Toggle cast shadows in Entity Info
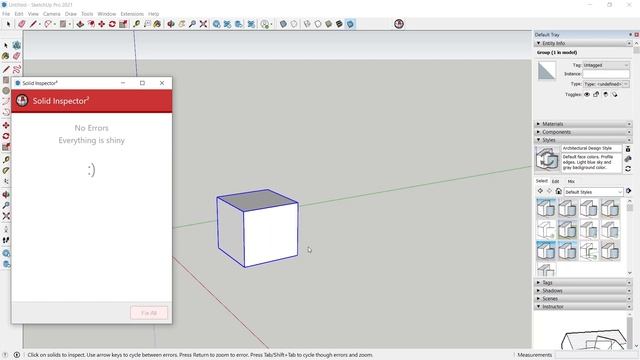This screenshot has height=360, width=640. pos(615,94)
